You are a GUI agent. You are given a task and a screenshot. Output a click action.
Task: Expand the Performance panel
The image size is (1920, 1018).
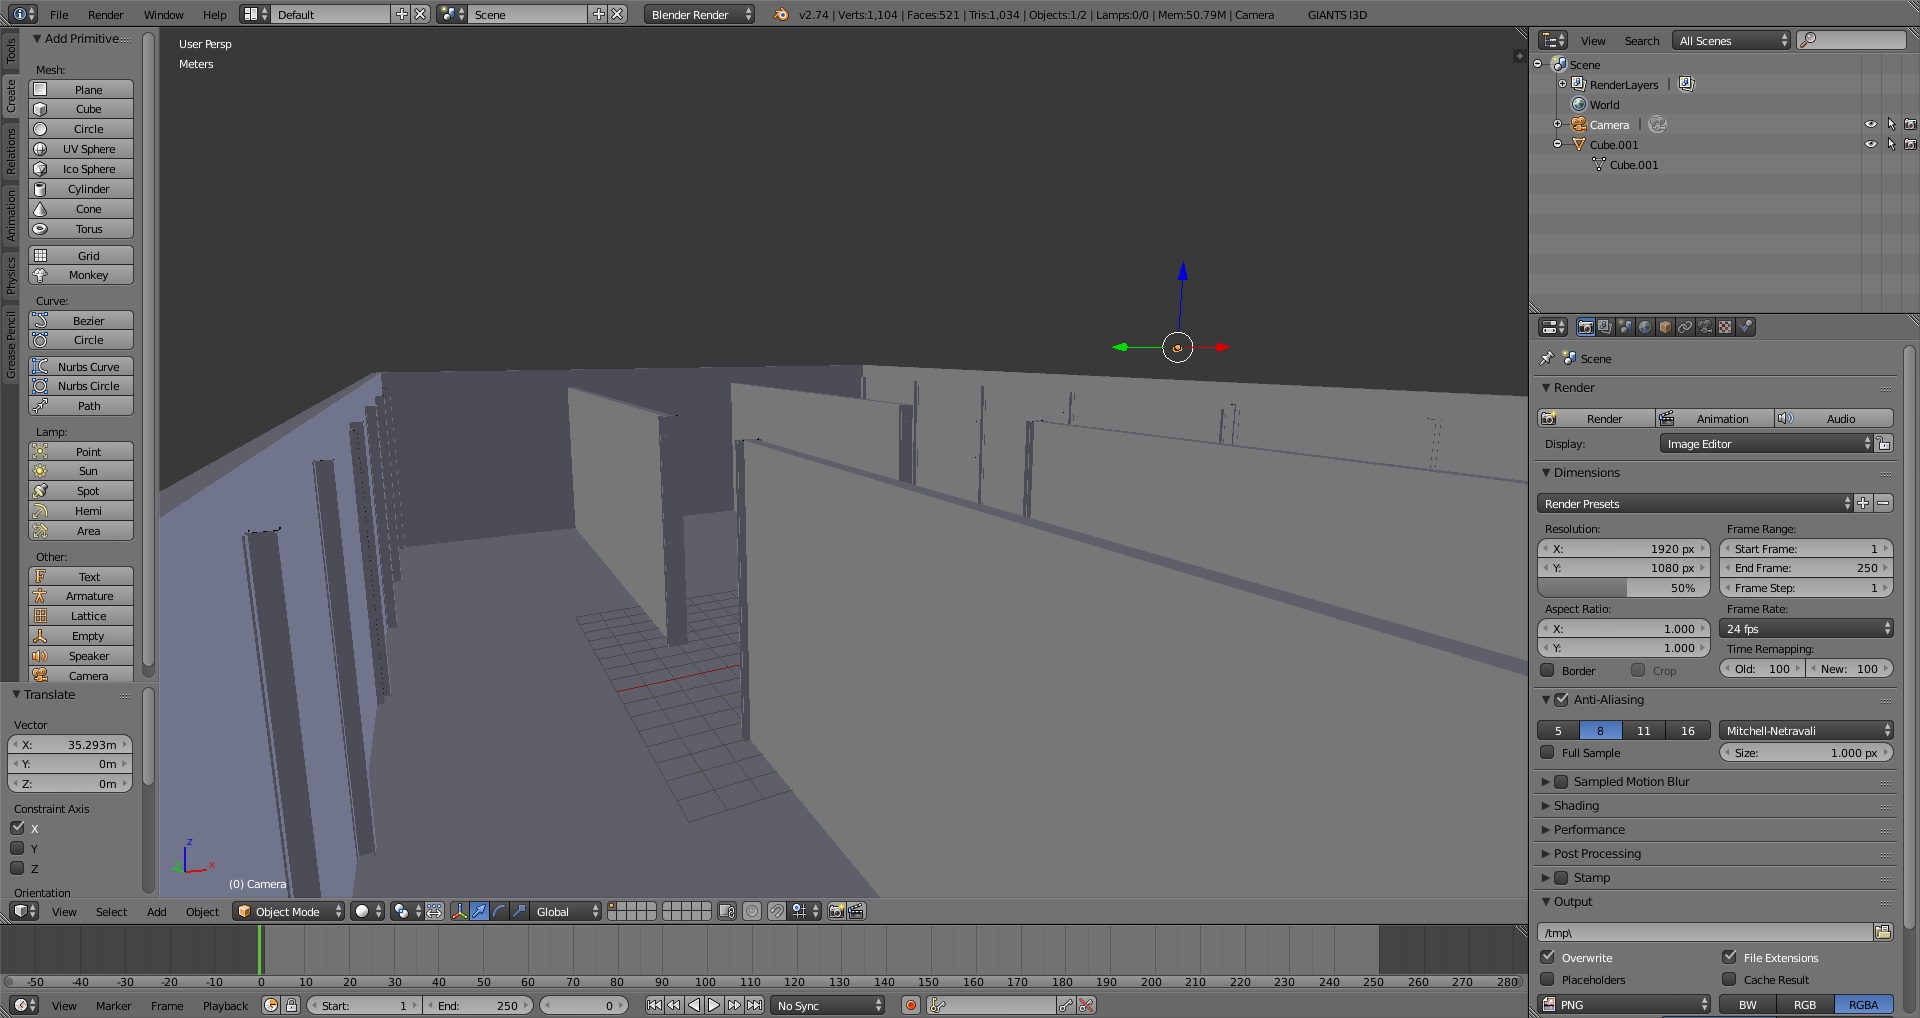click(1589, 830)
